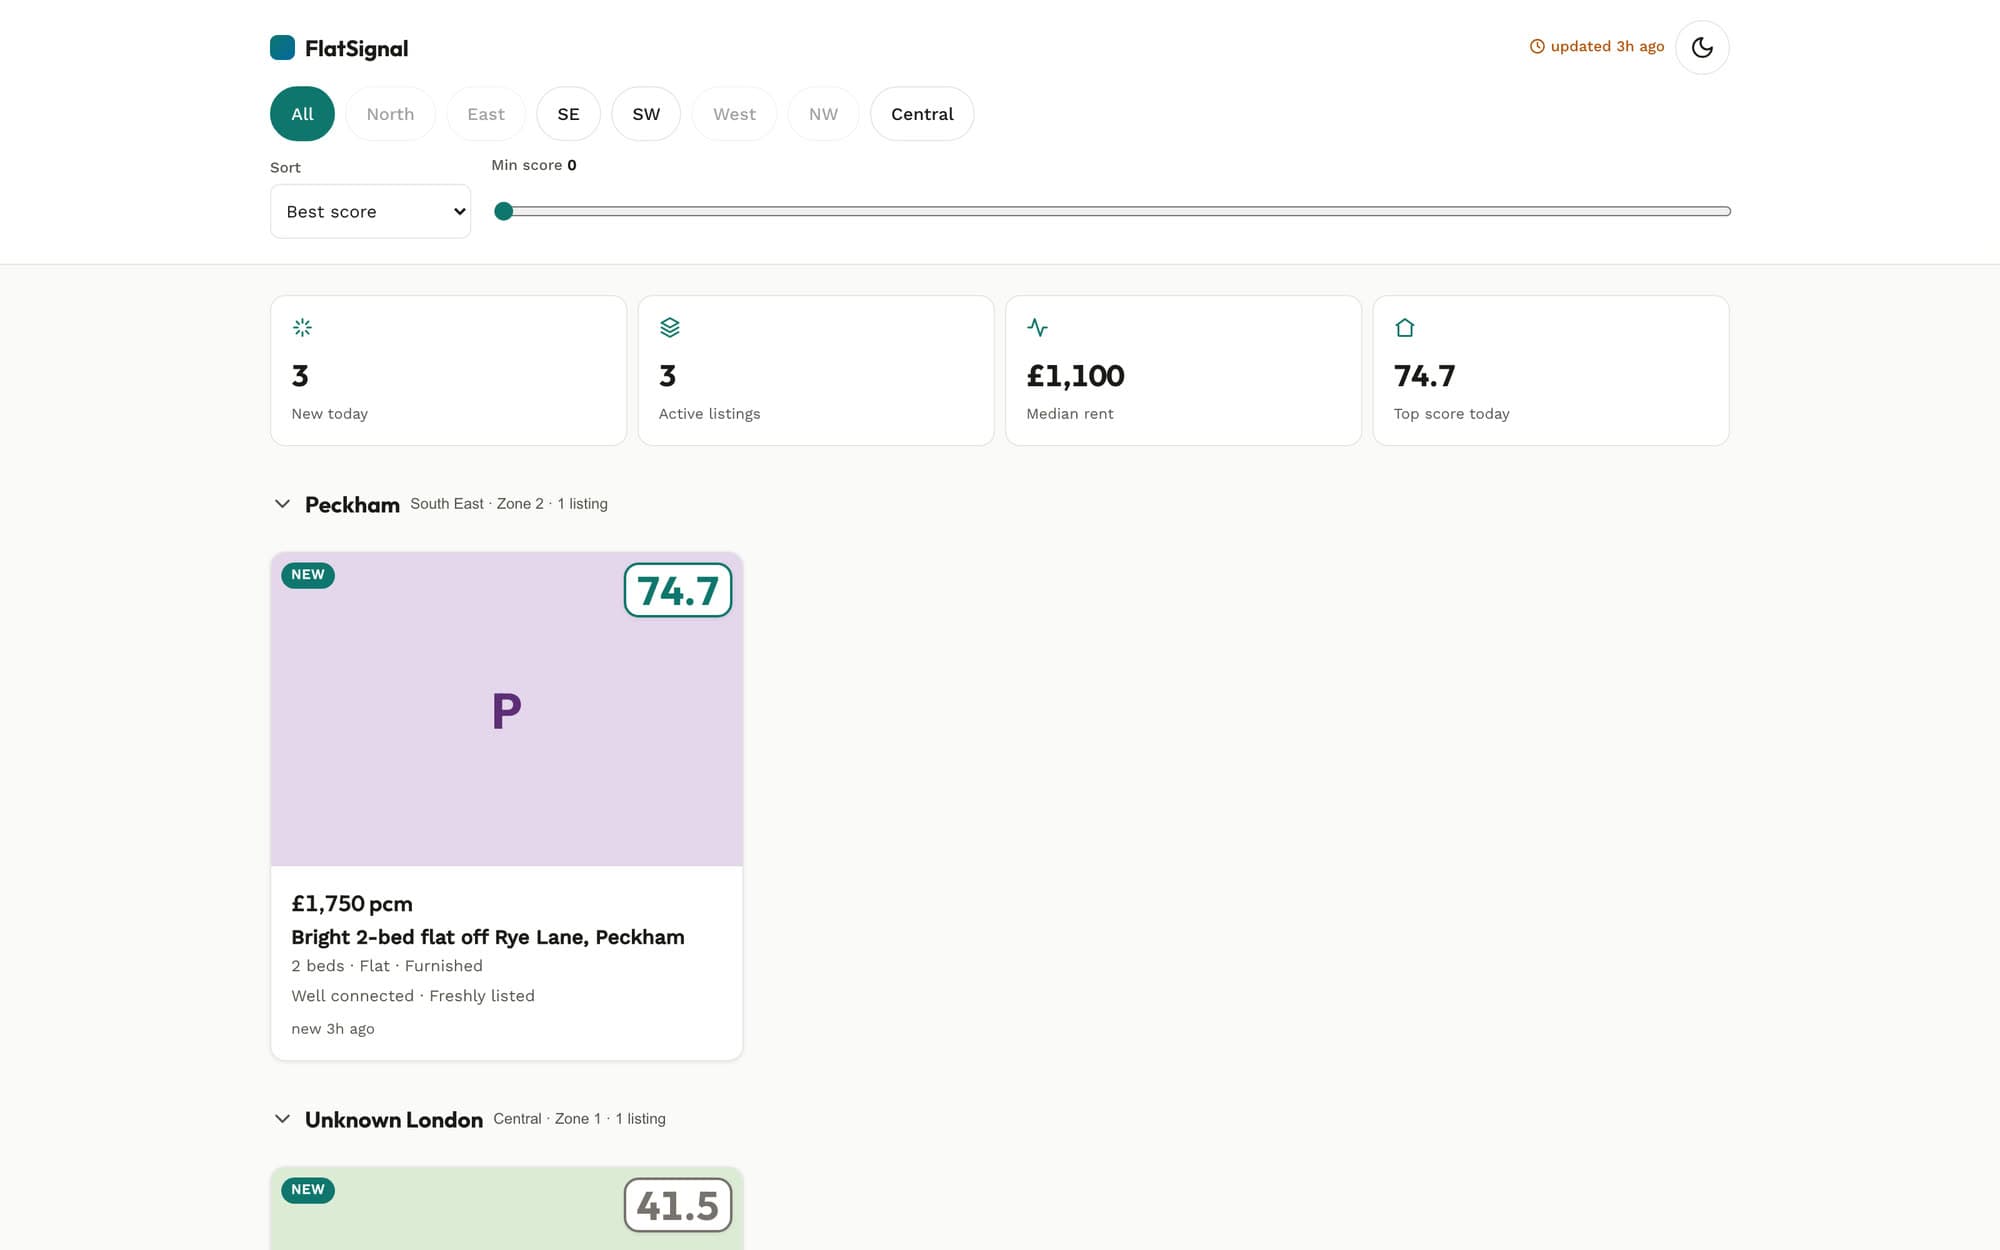Select the All region filter
Viewport: 2000px width, 1250px height.
302,114
